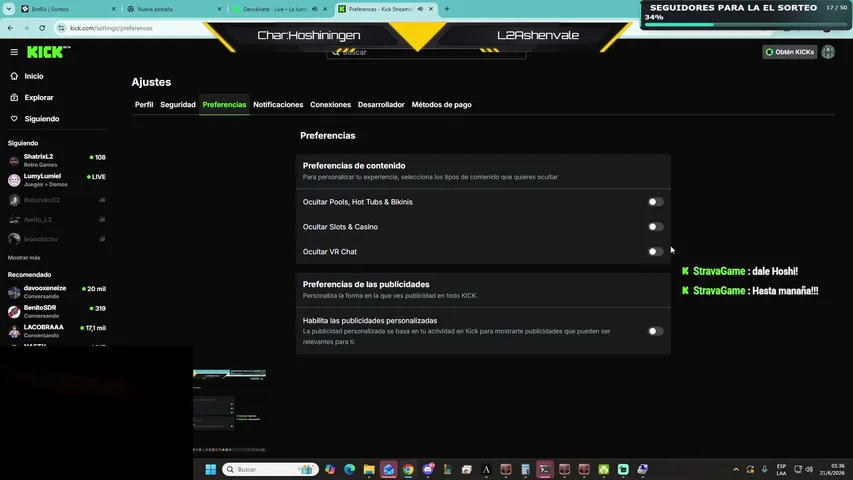
Task: Close the Nueva pestaña tab
Action: click(219, 9)
